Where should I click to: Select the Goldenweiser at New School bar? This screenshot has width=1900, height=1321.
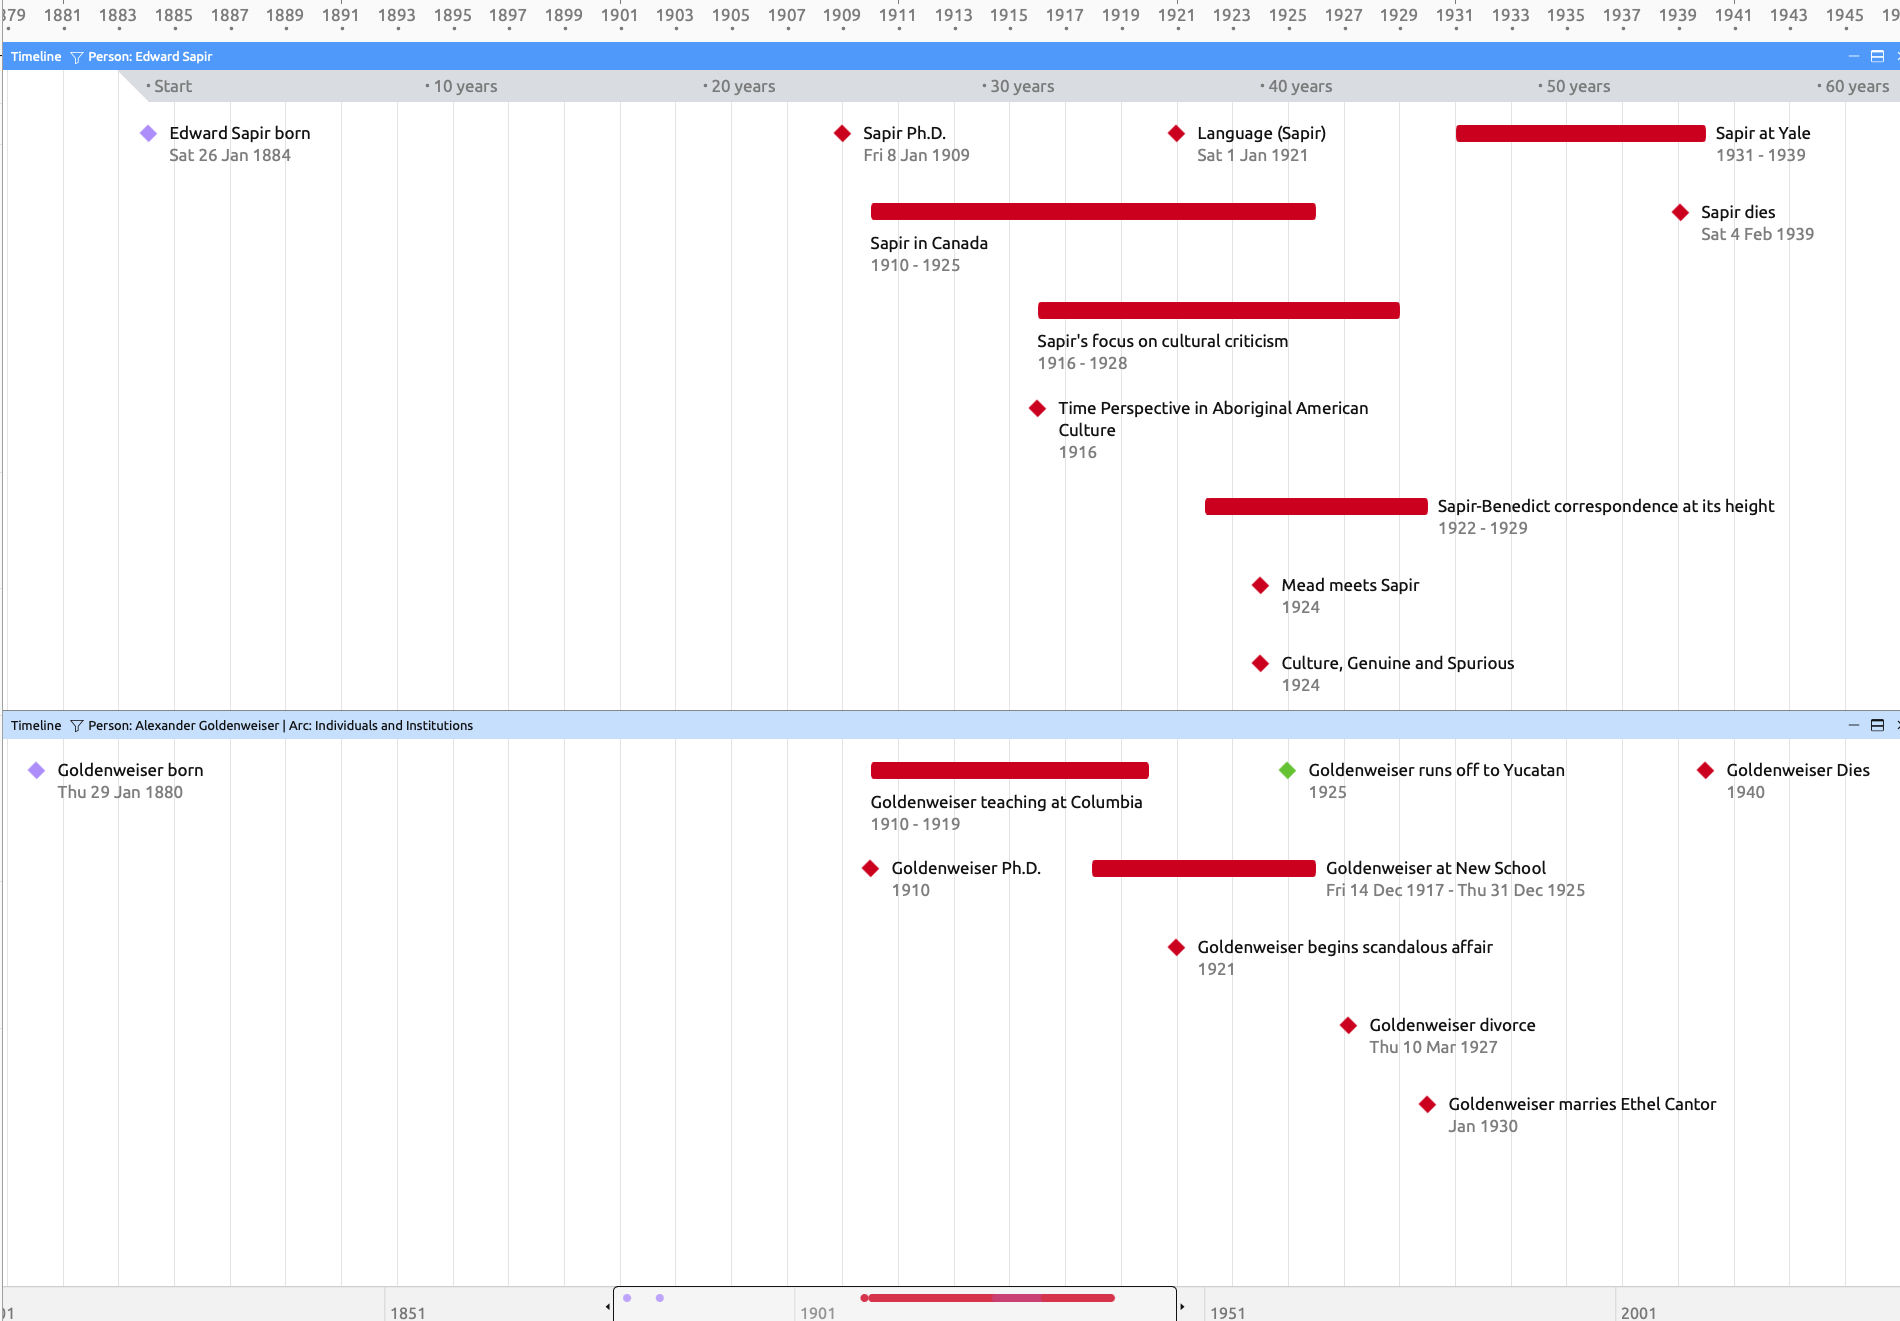[x=1203, y=868]
